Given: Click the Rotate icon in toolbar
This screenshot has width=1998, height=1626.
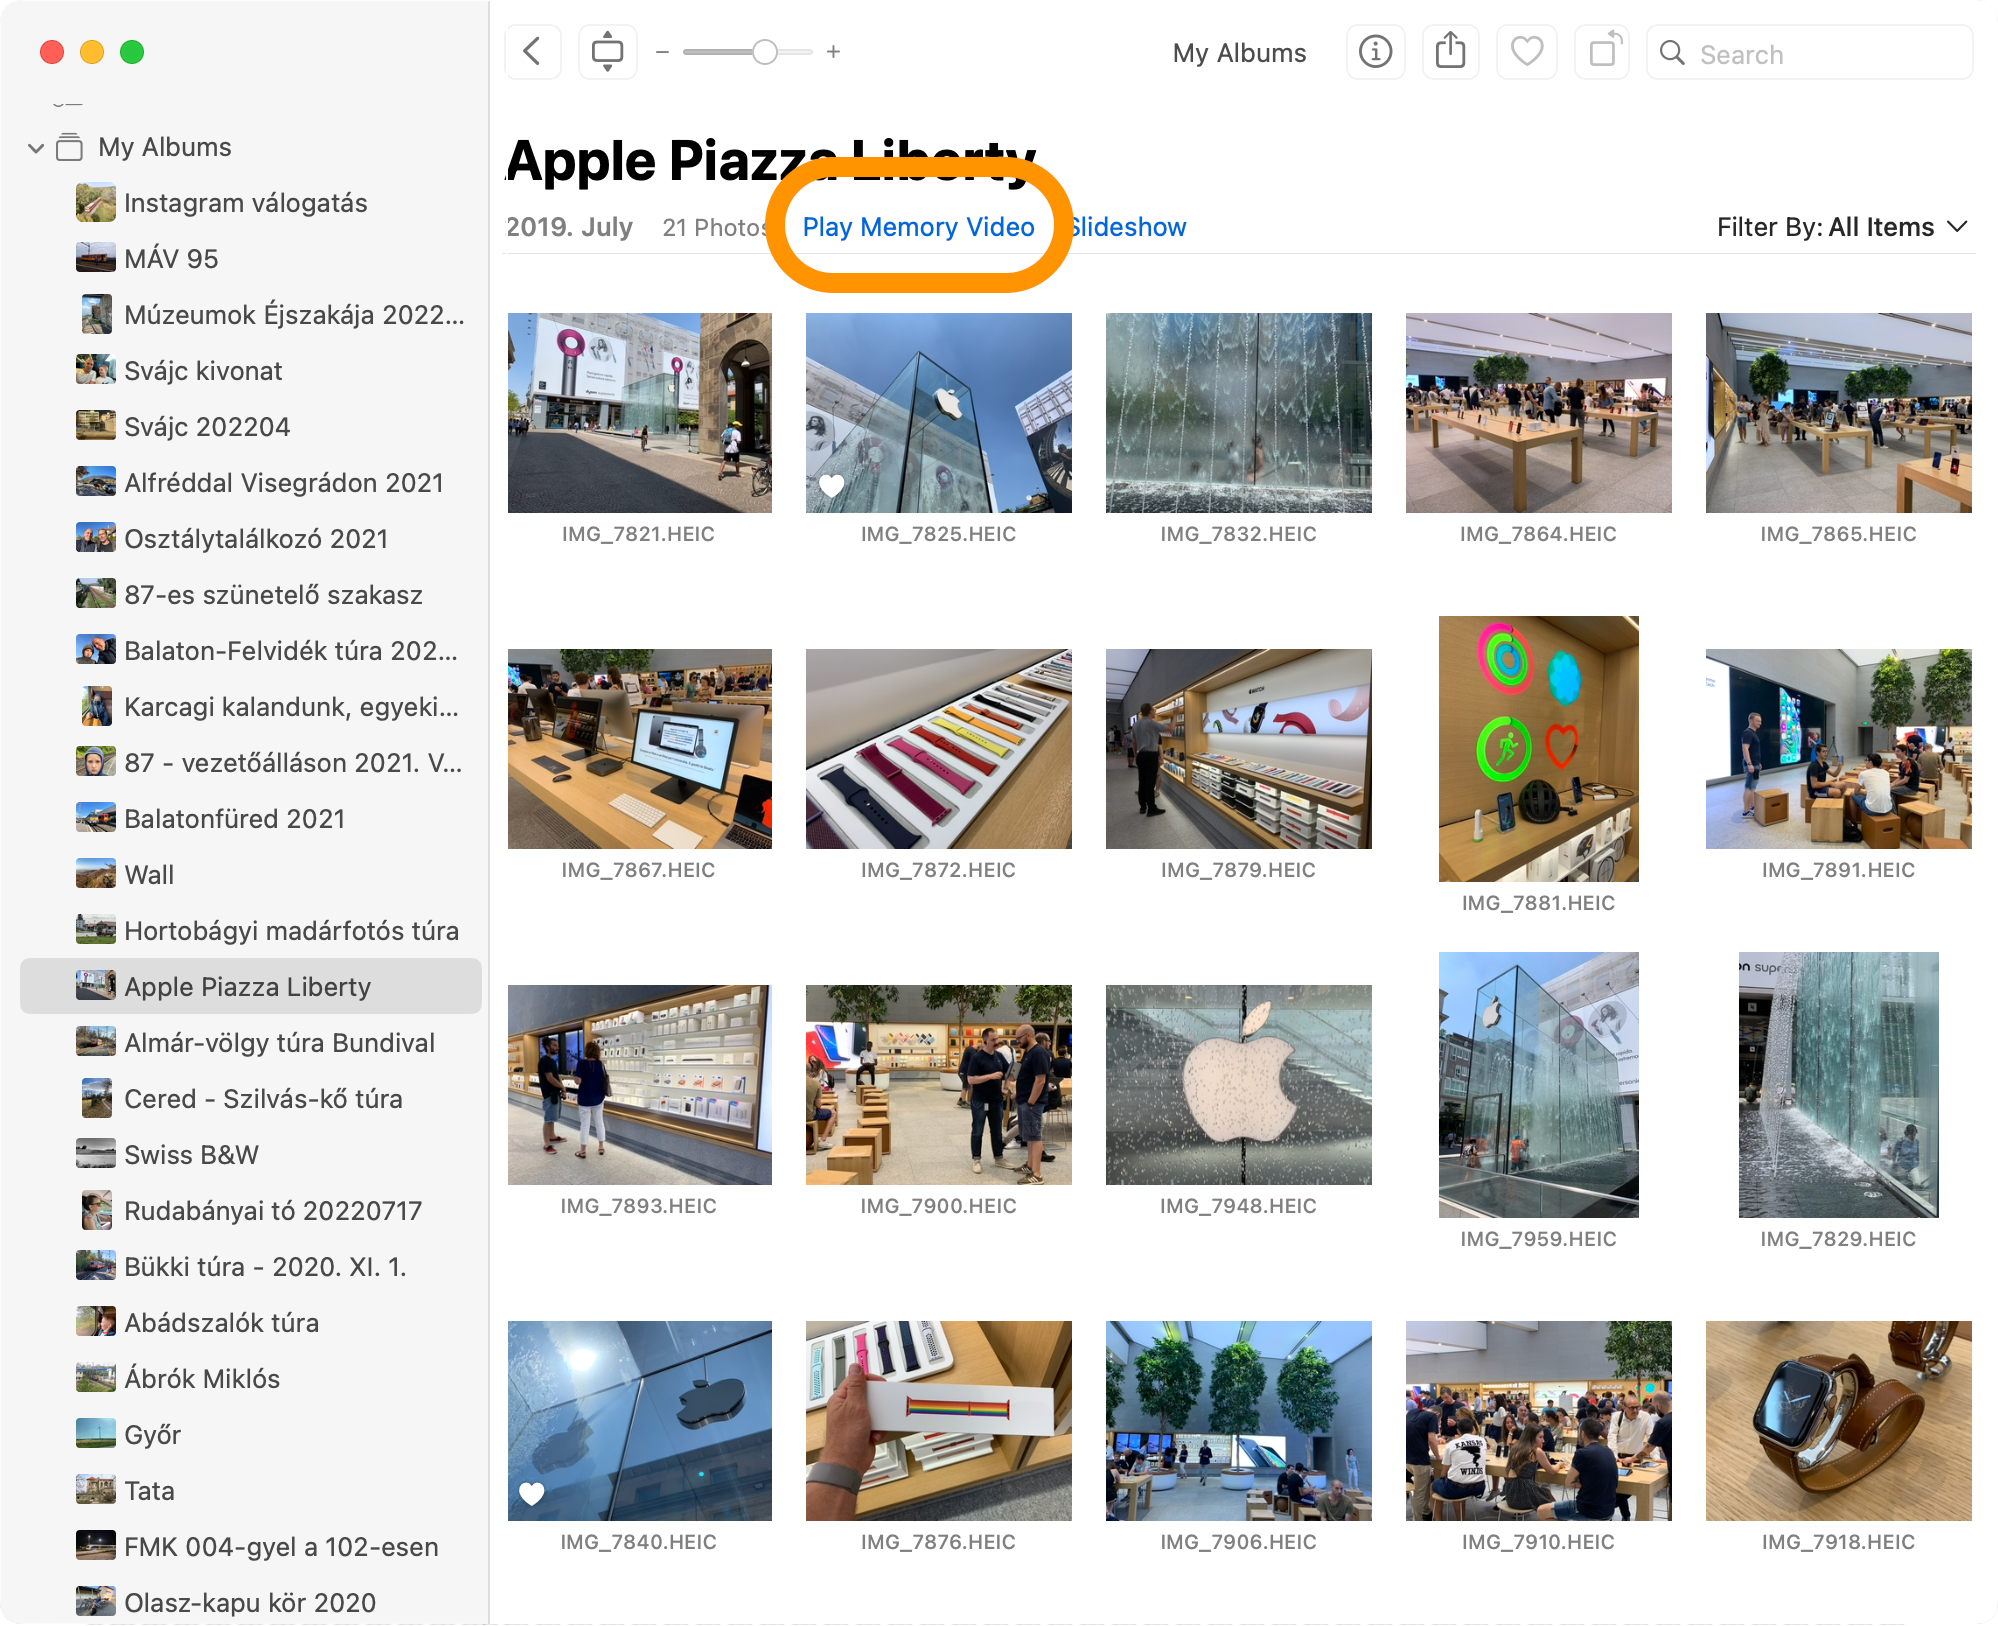Looking at the screenshot, I should pyautogui.click(x=1602, y=52).
